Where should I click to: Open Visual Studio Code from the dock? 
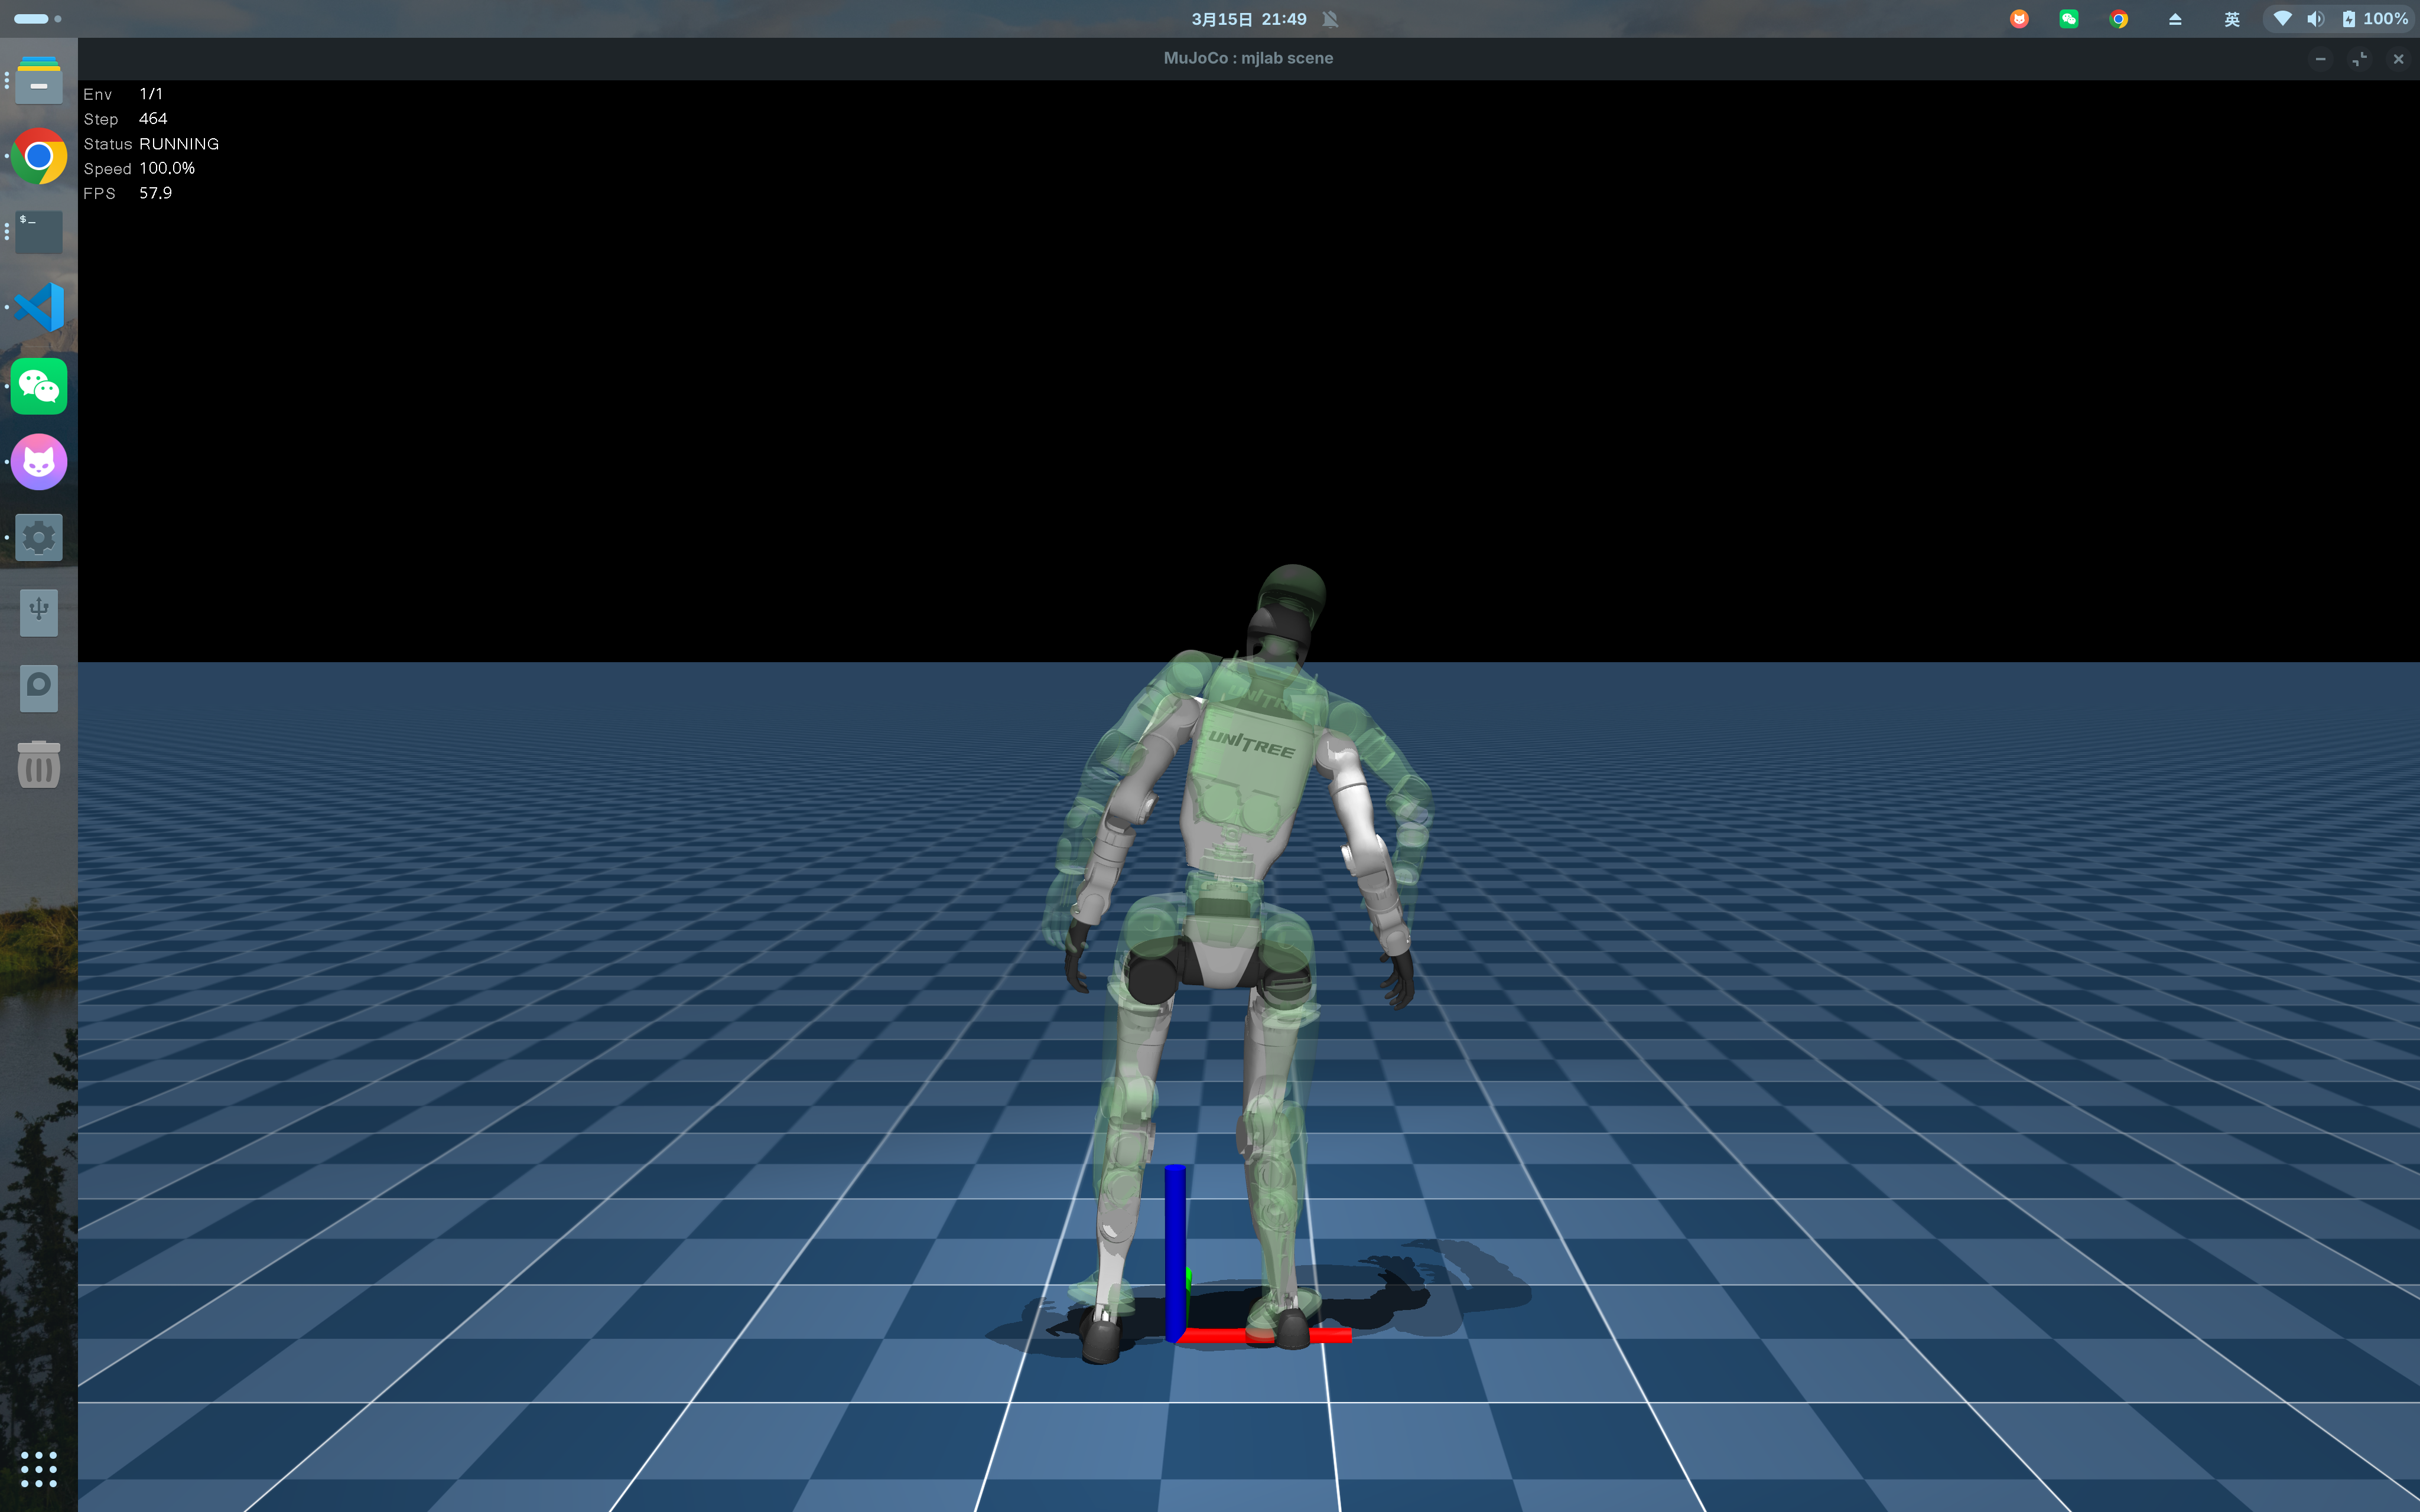coord(39,307)
